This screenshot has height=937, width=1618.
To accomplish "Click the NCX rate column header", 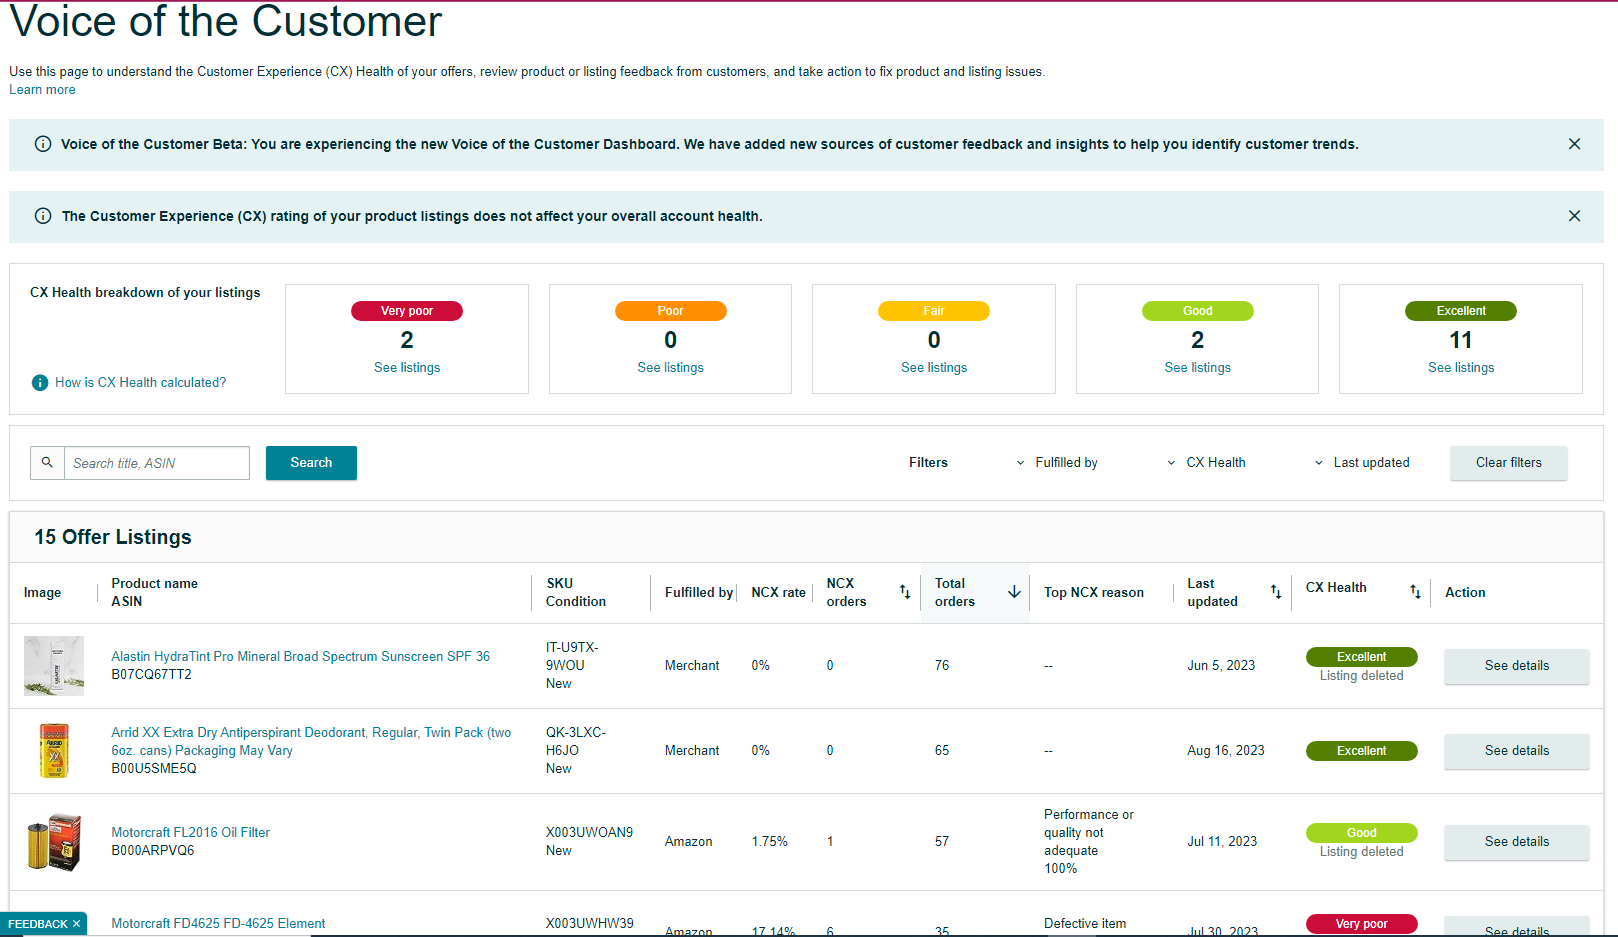I will click(x=779, y=593).
